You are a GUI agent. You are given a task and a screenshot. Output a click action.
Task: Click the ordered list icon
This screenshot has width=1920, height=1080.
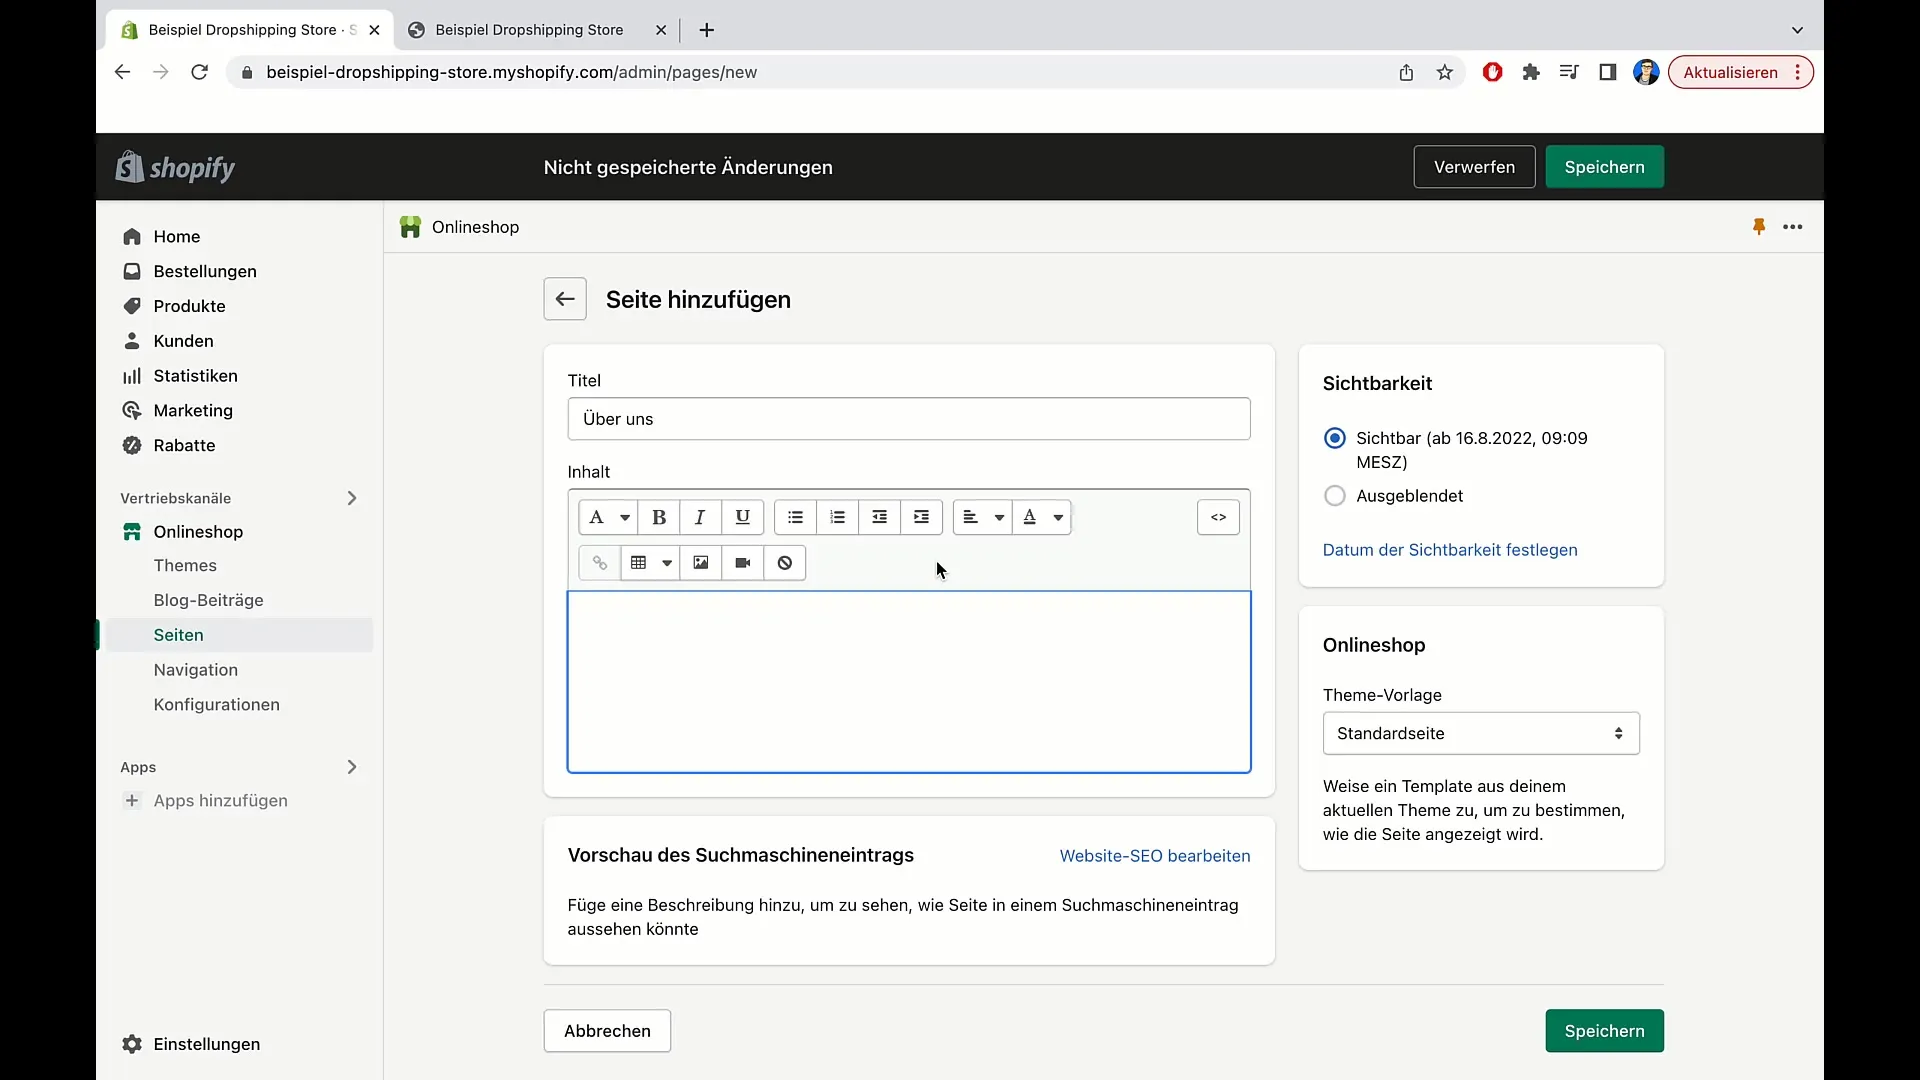[x=836, y=517]
